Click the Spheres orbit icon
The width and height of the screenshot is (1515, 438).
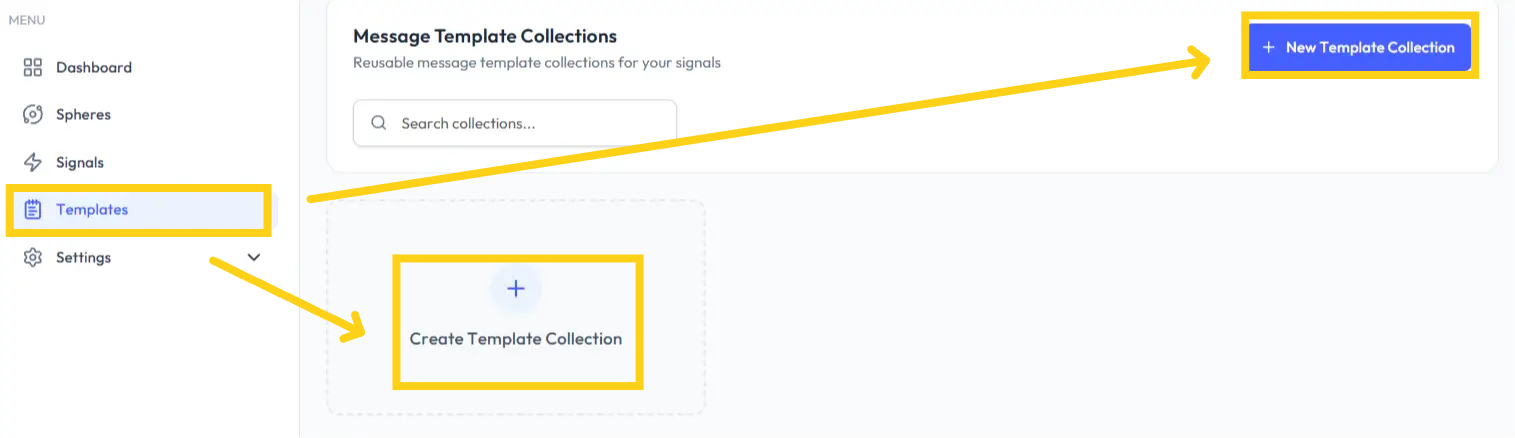(33, 115)
